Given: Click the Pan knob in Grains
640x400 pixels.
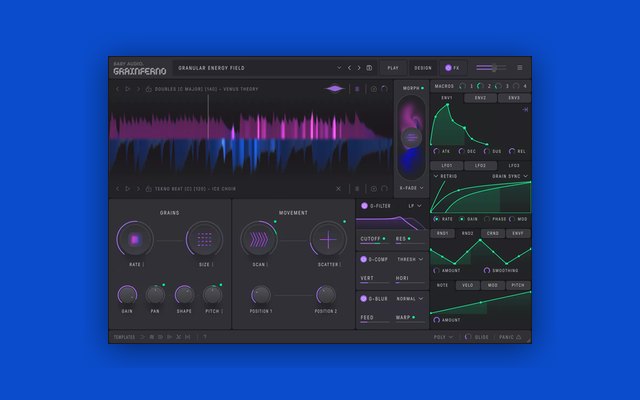Looking at the screenshot, I should 155,295.
